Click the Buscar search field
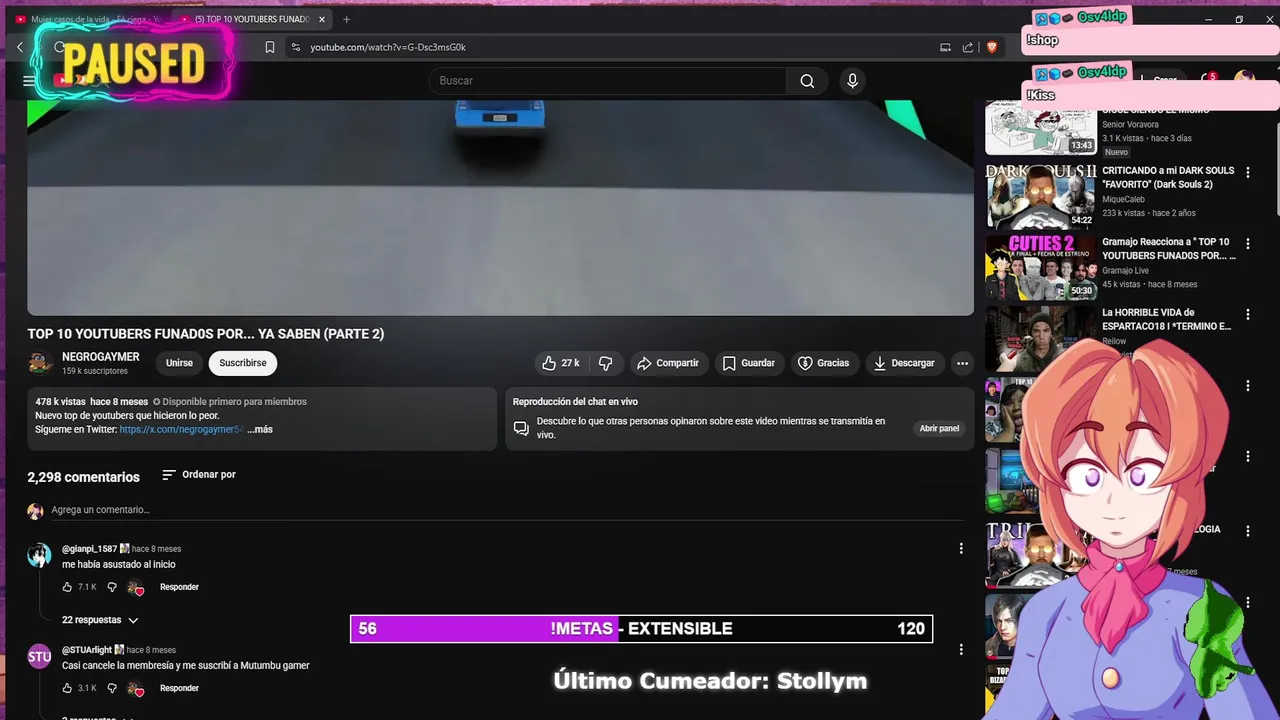Image resolution: width=1280 pixels, height=720 pixels. pos(608,81)
